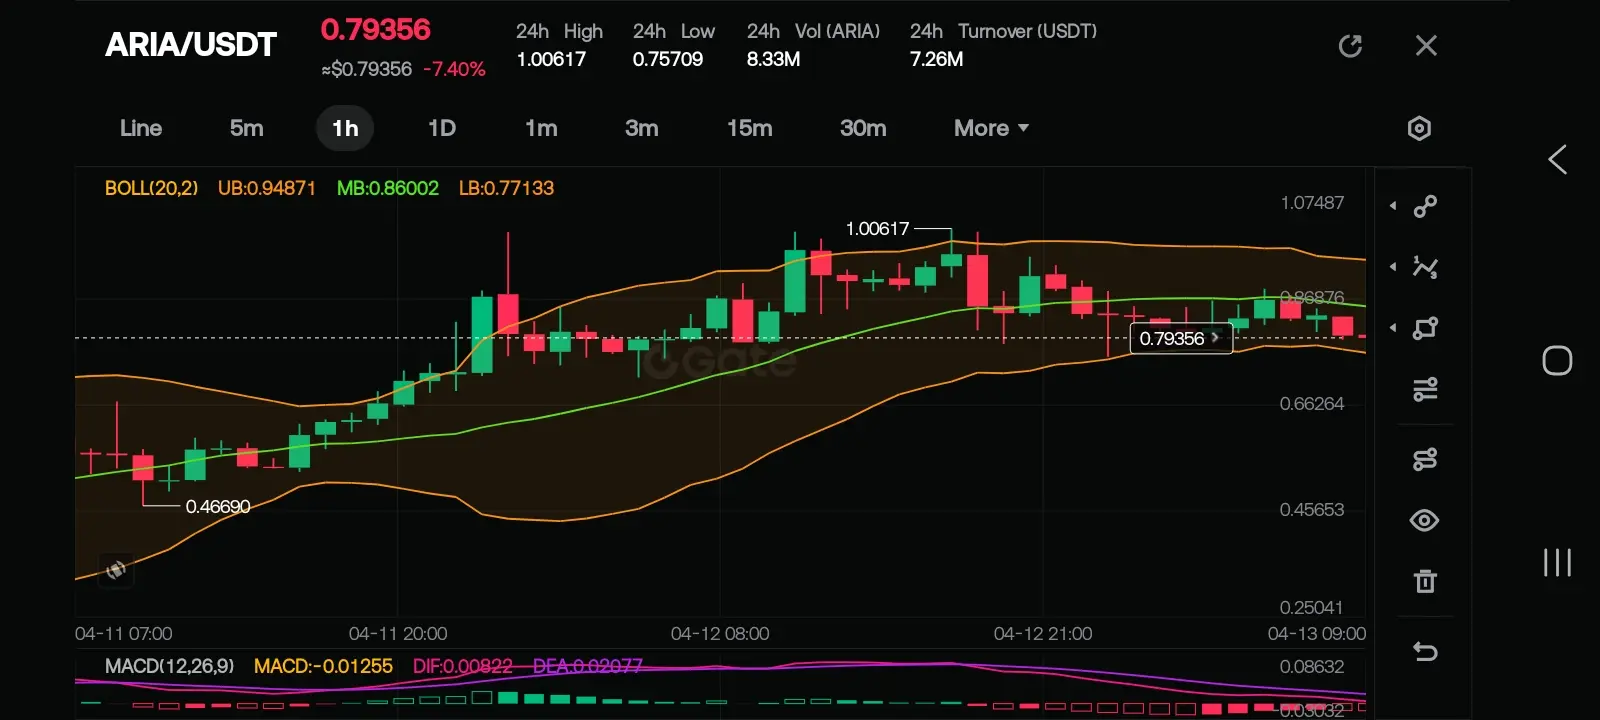This screenshot has width=1600, height=720.
Task: Tap the 24h High value in the header
Action: 551,59
